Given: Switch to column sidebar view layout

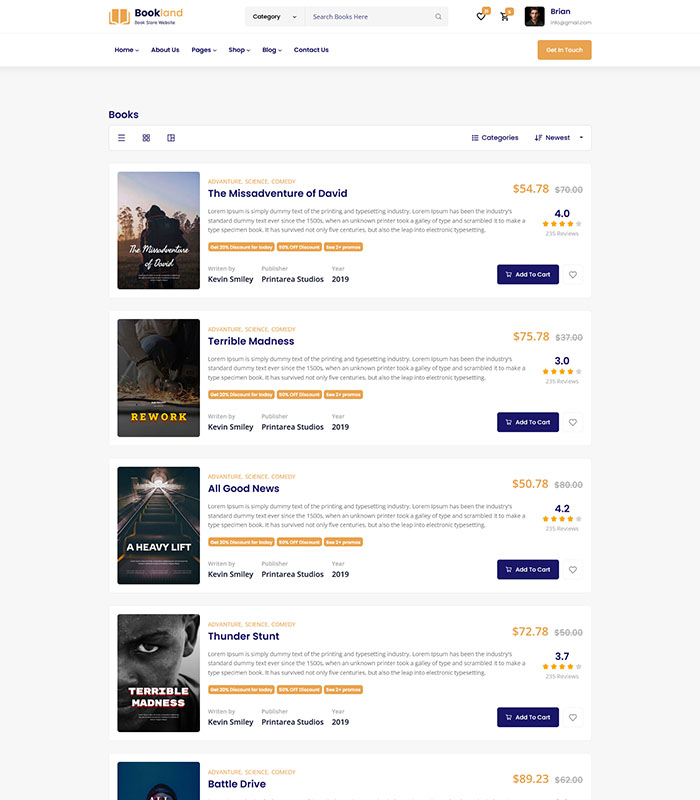Looking at the screenshot, I should tap(171, 138).
